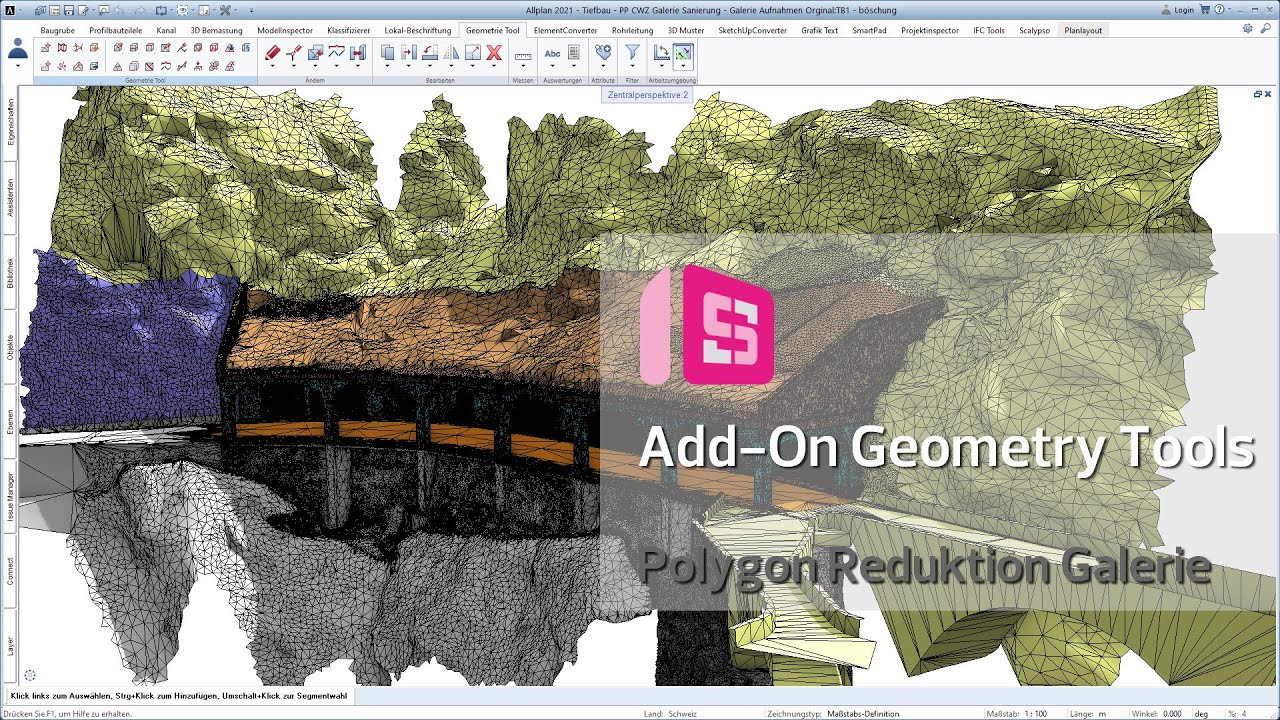Click the tag Attribute icon

tap(603, 52)
